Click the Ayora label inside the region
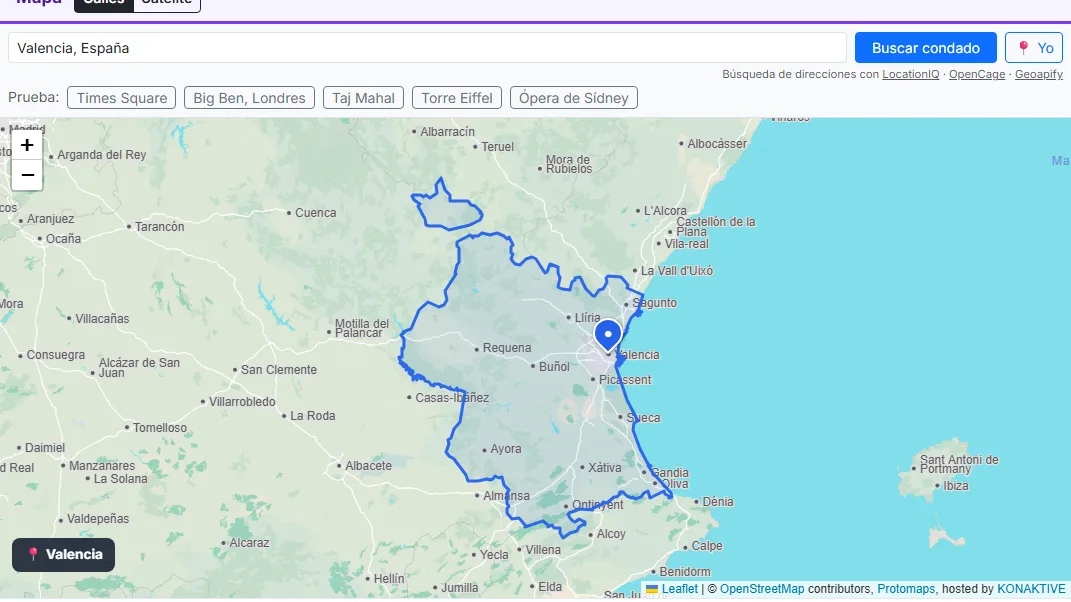This screenshot has width=1071, height=602. point(505,449)
